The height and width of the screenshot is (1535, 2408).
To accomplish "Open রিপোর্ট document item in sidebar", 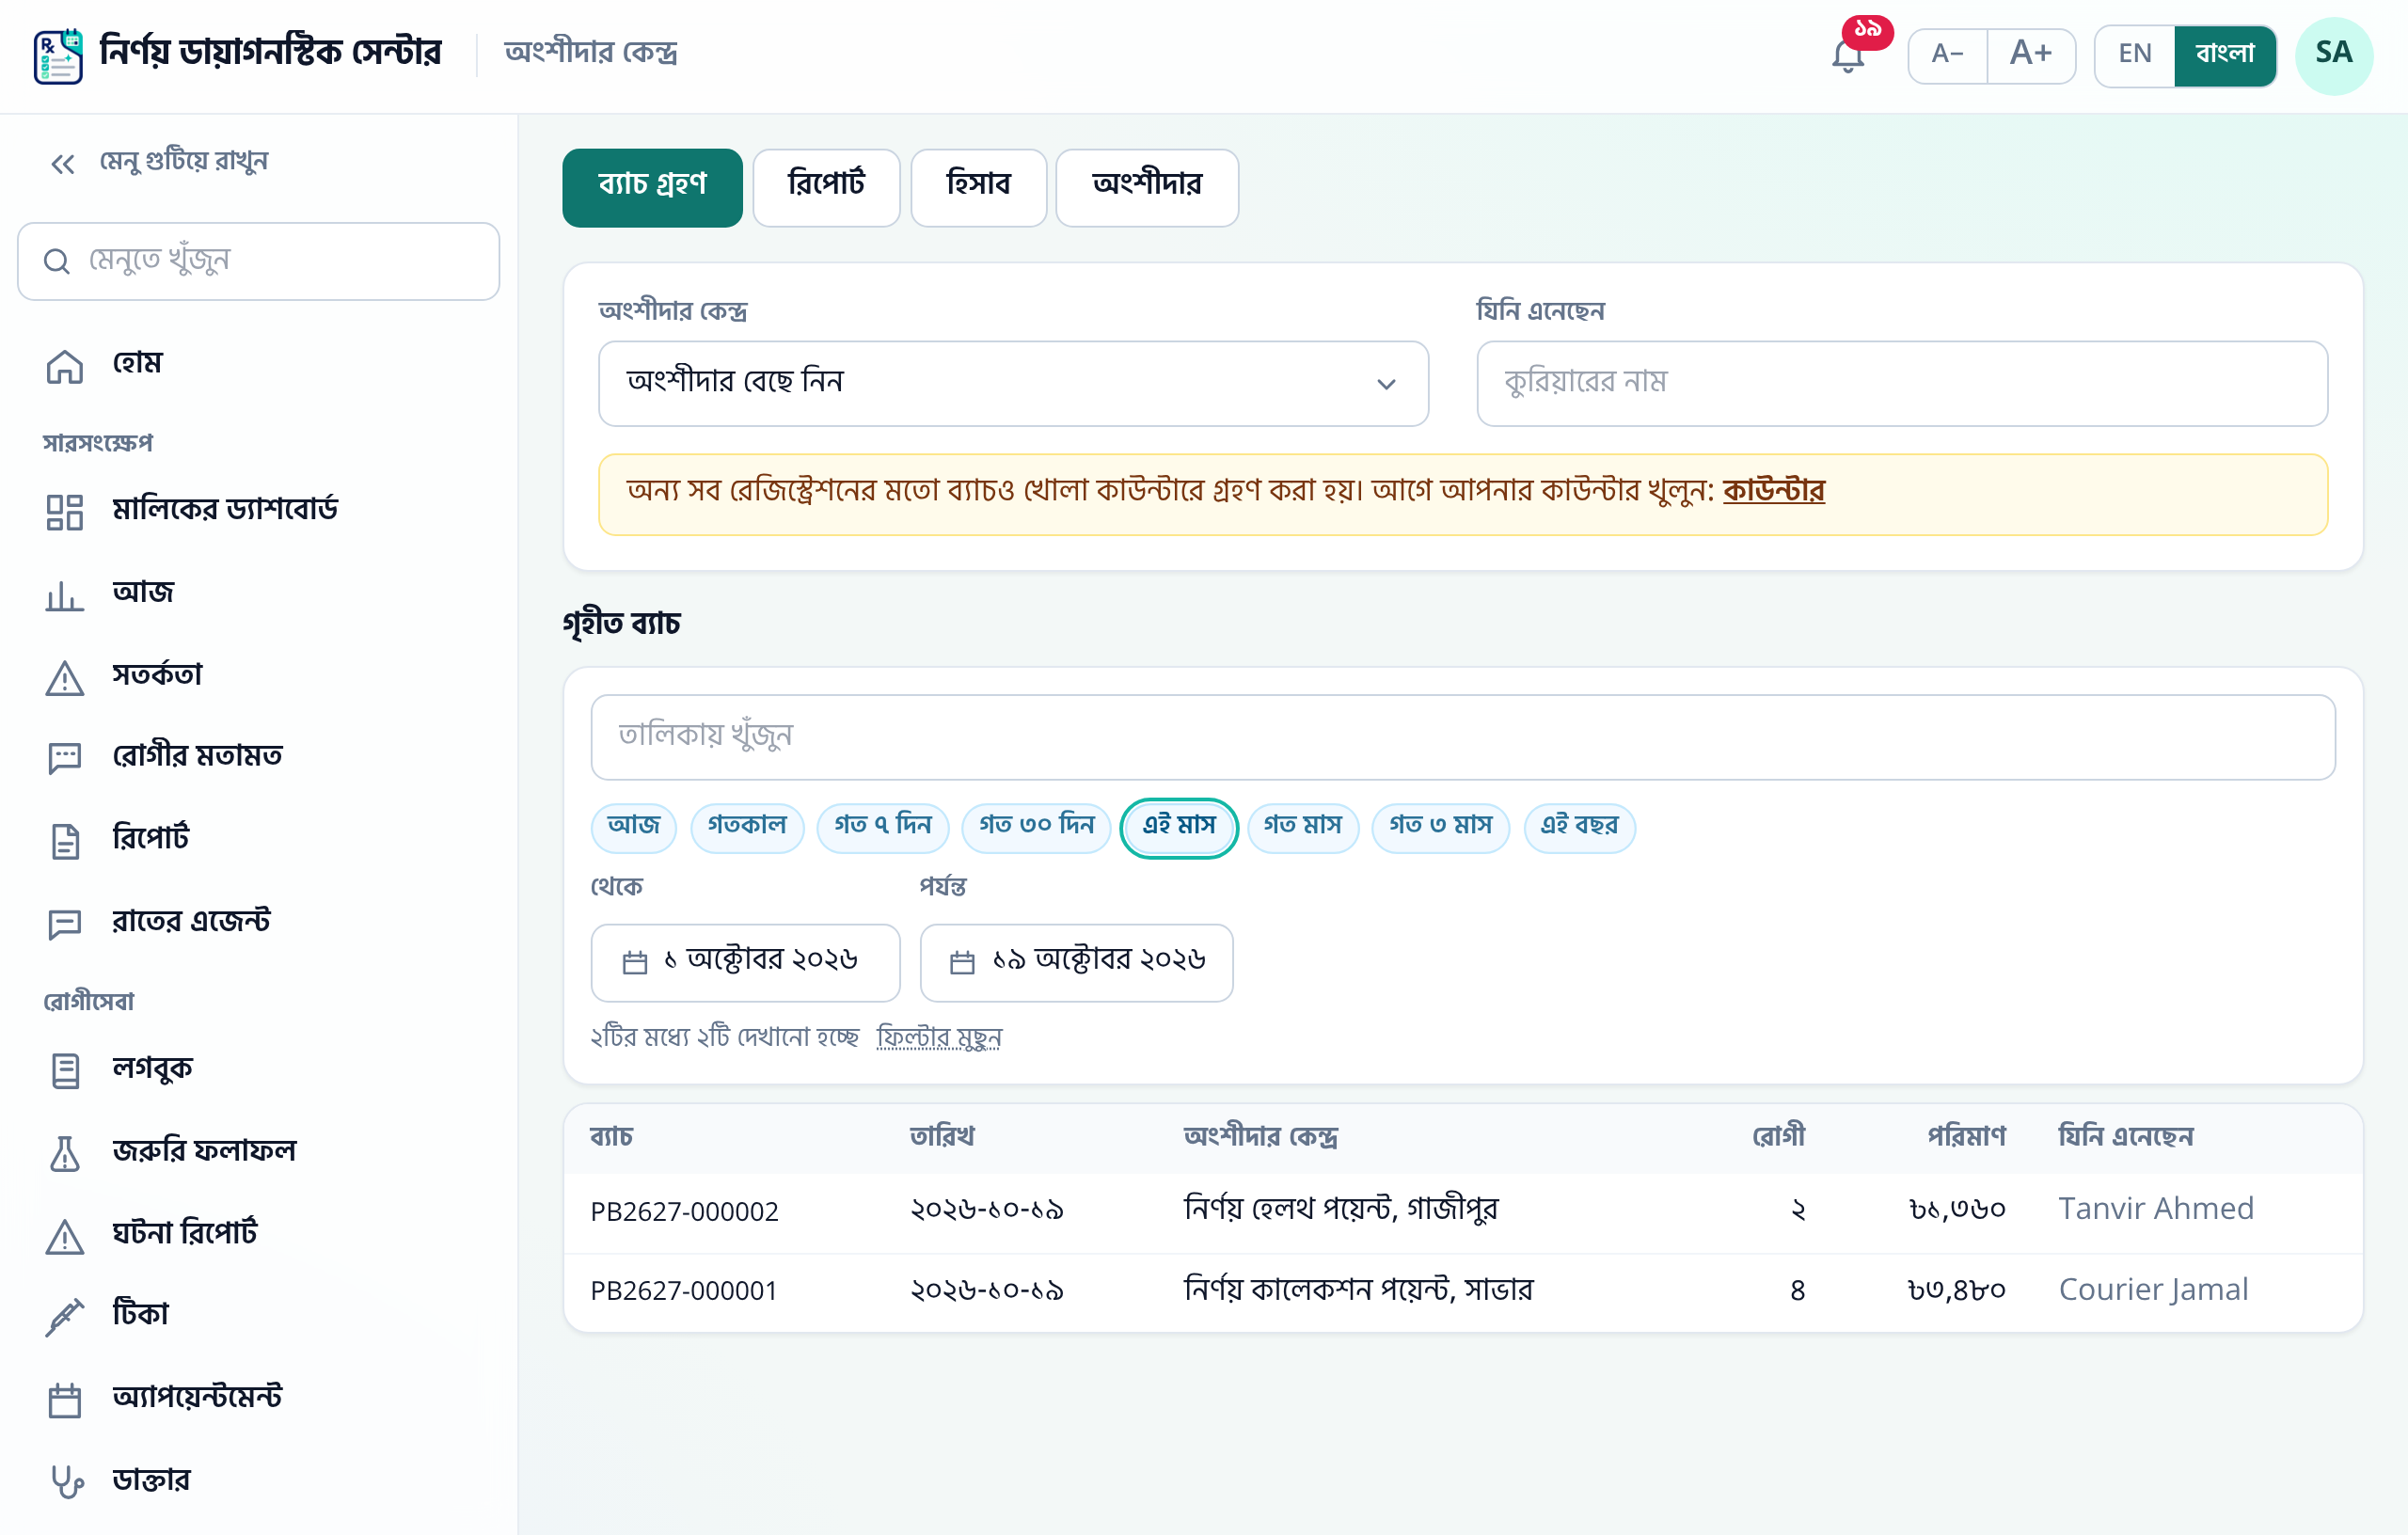I will [259, 840].
